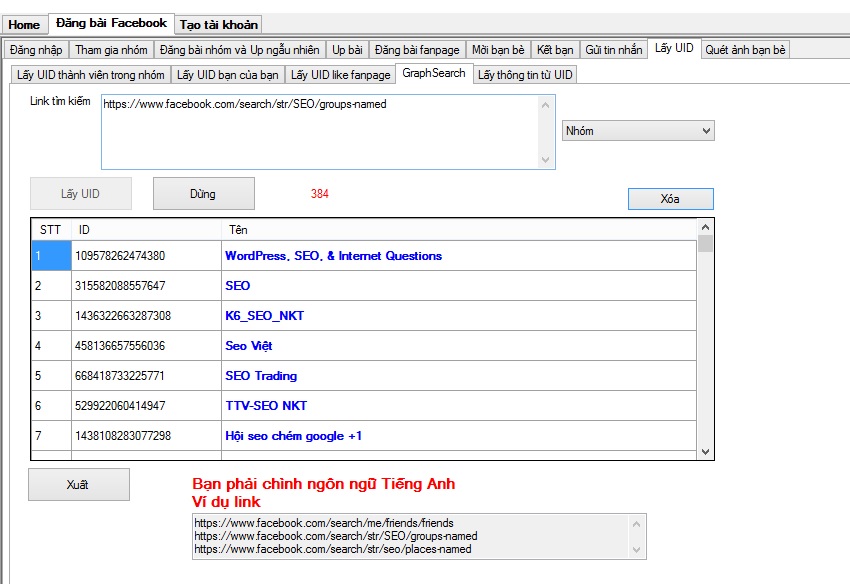Open Lấy thông tin từ UID subtab

pyautogui.click(x=525, y=75)
